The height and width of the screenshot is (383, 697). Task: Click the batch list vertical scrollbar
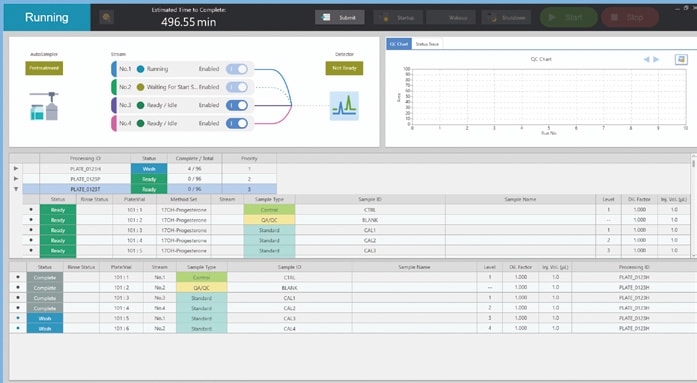tap(693, 206)
